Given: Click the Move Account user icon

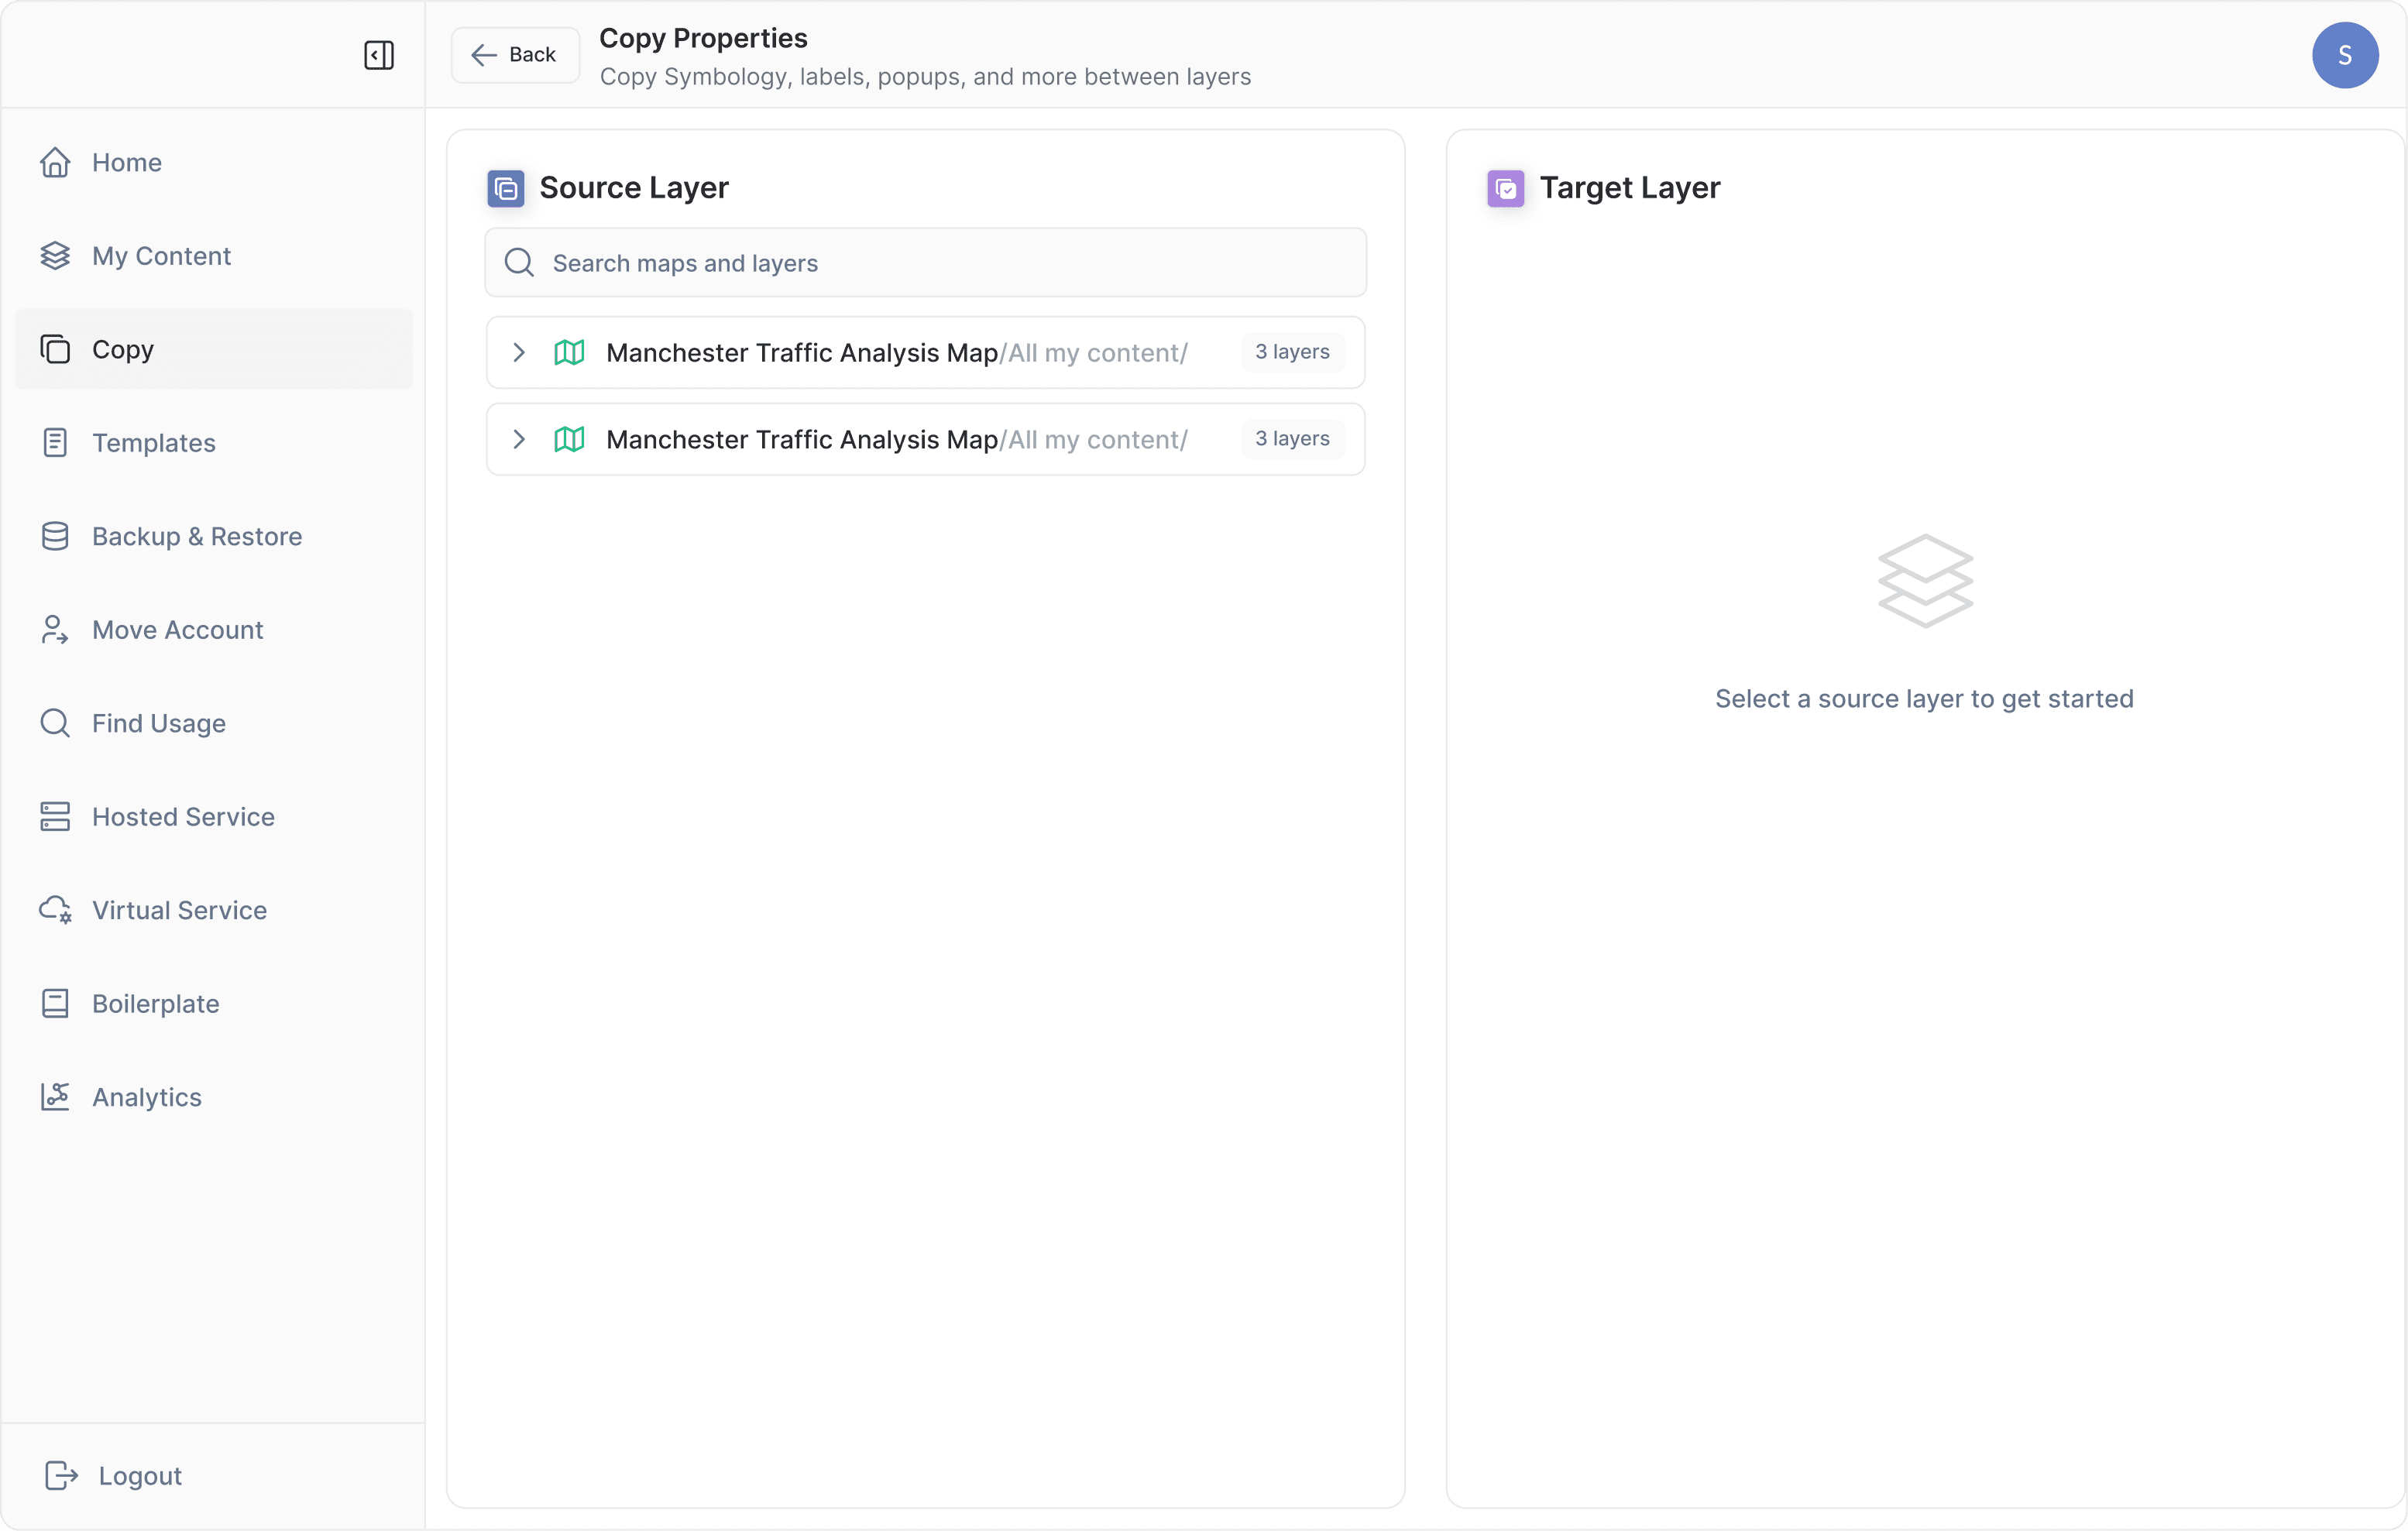Looking at the screenshot, I should click(x=55, y=630).
